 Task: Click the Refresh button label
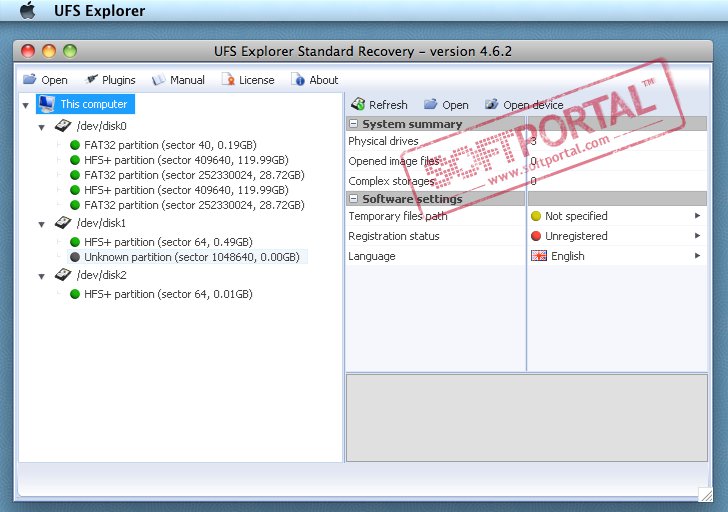[x=388, y=105]
